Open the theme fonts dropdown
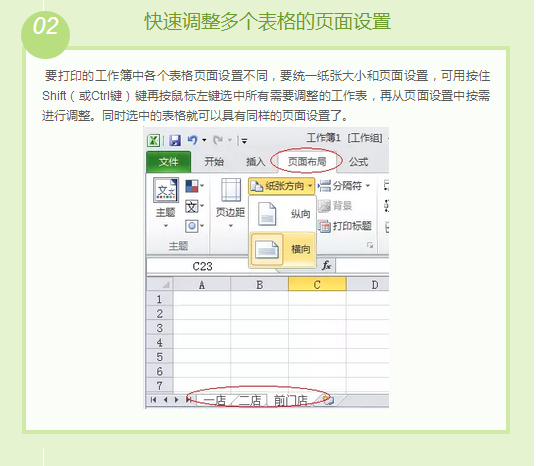Screen dimensions: 536x466 pos(194,207)
